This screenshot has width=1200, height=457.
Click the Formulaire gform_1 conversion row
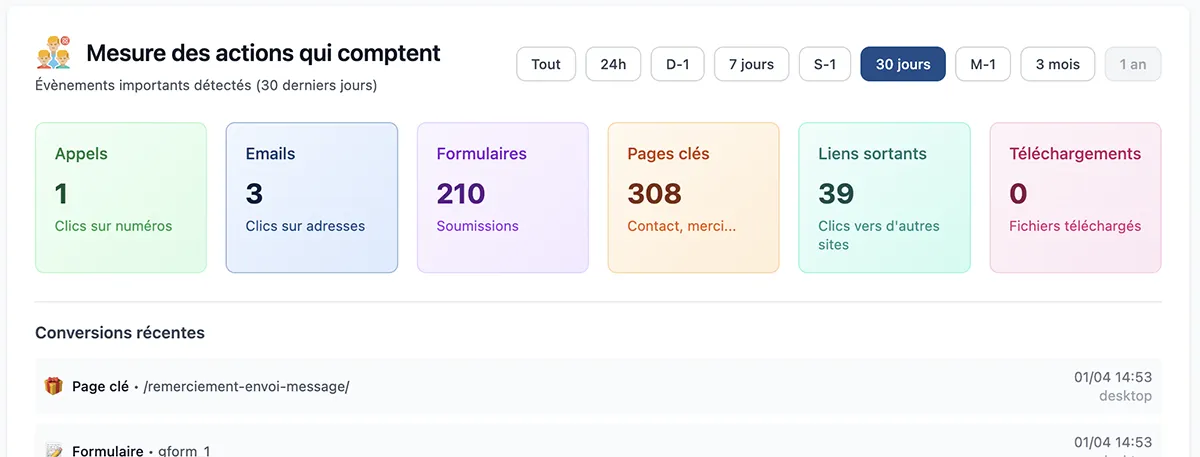coord(598,446)
